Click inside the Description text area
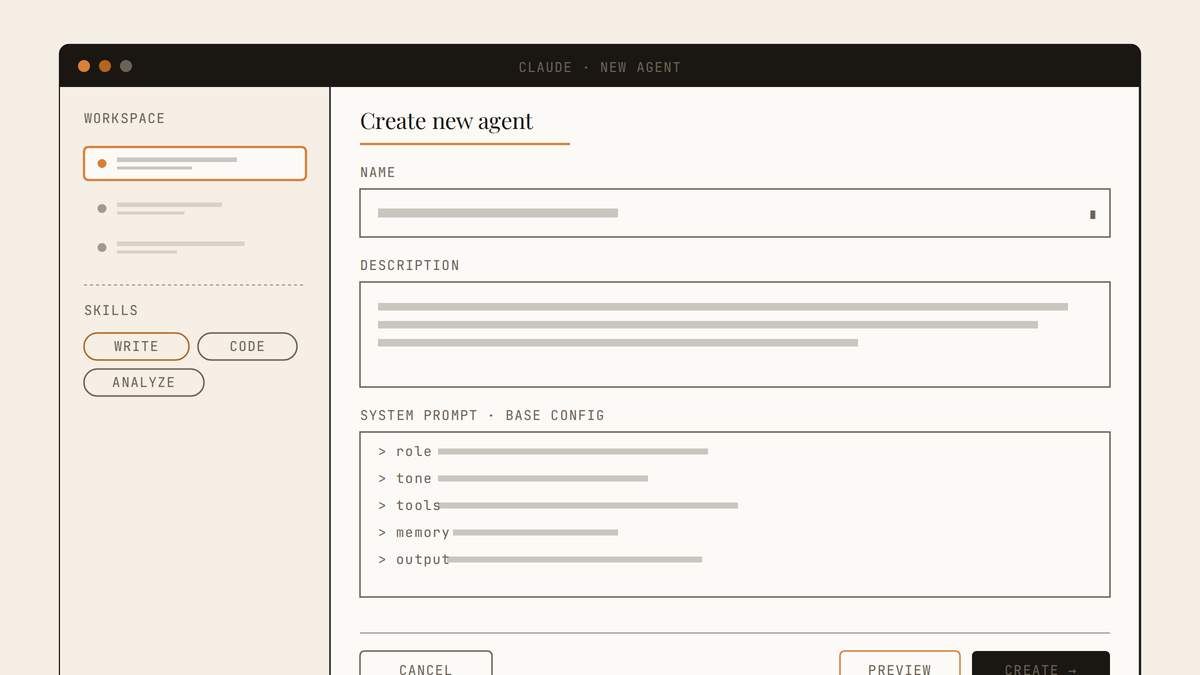This screenshot has height=675, width=1200. 735,334
